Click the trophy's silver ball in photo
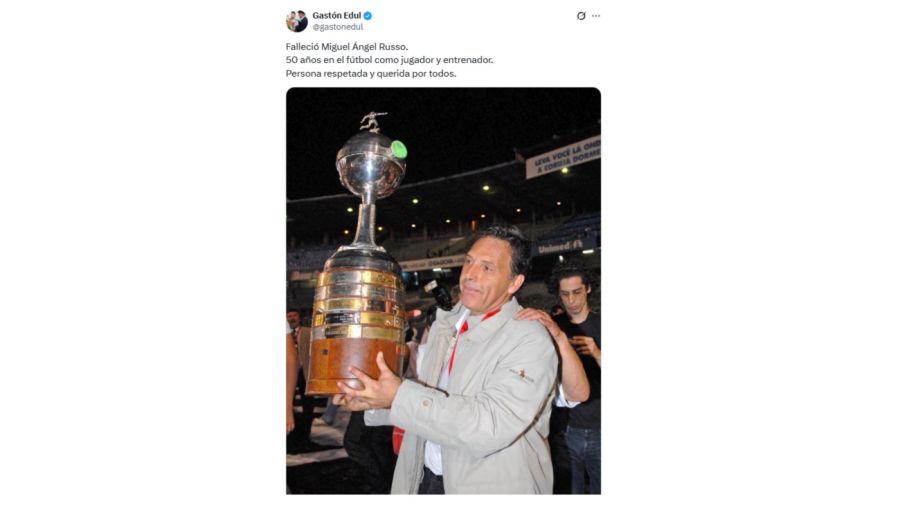900x505 pixels. 370,165
